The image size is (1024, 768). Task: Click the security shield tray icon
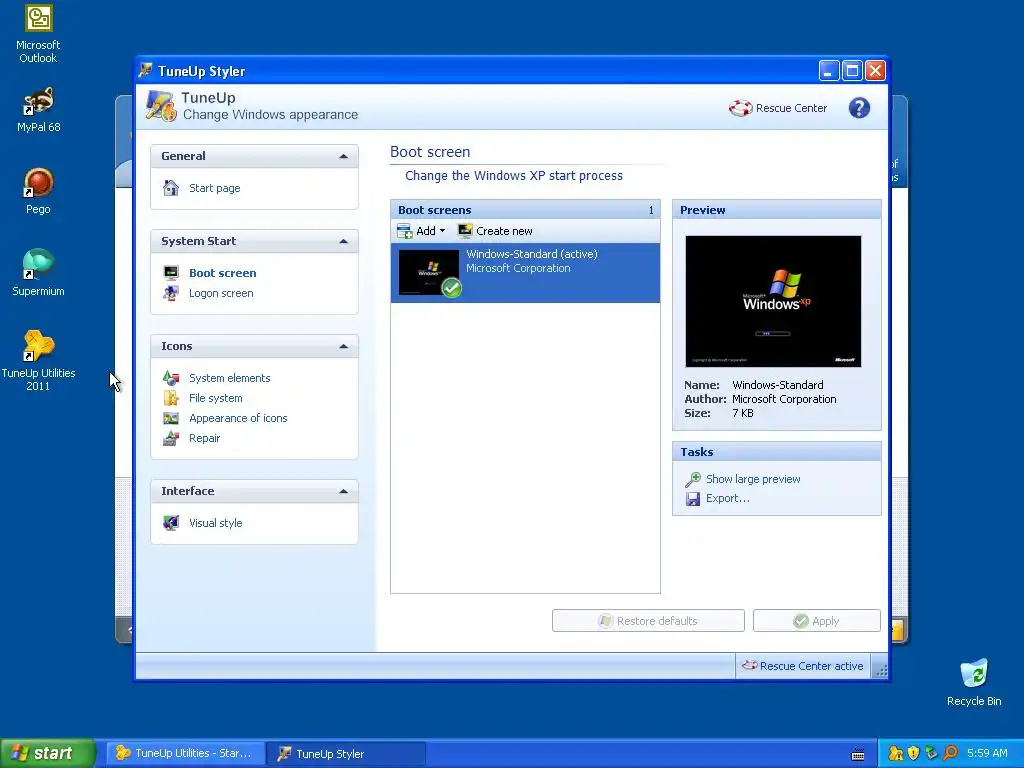(914, 754)
